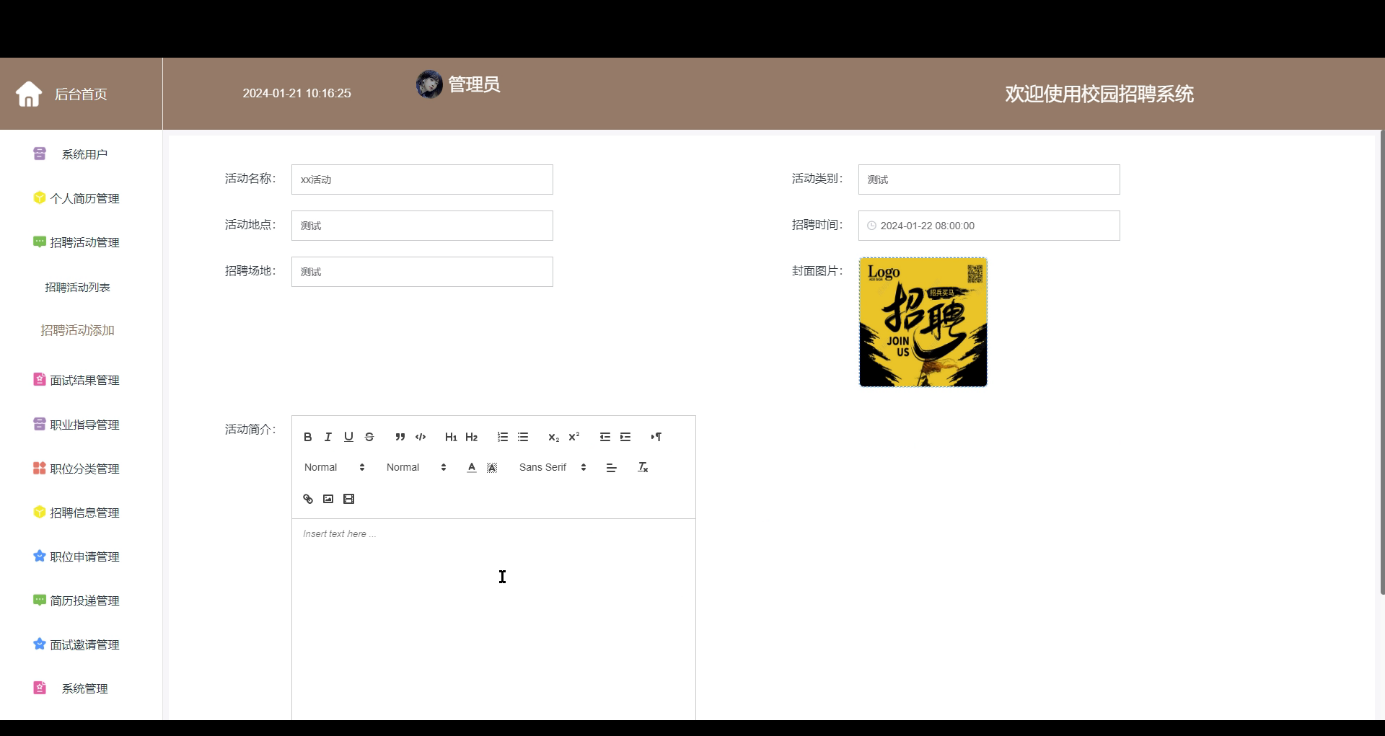Click the date-time text in header
The height and width of the screenshot is (736, 1385).
coord(297,93)
